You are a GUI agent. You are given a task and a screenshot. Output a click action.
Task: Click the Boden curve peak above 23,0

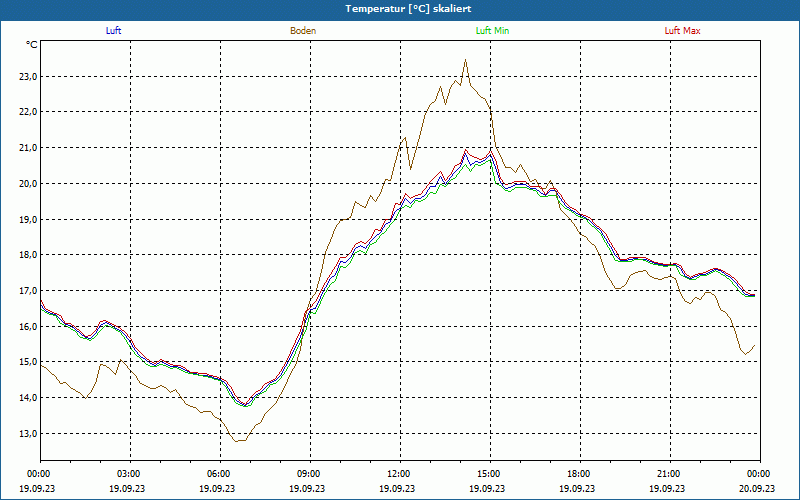tap(465, 60)
